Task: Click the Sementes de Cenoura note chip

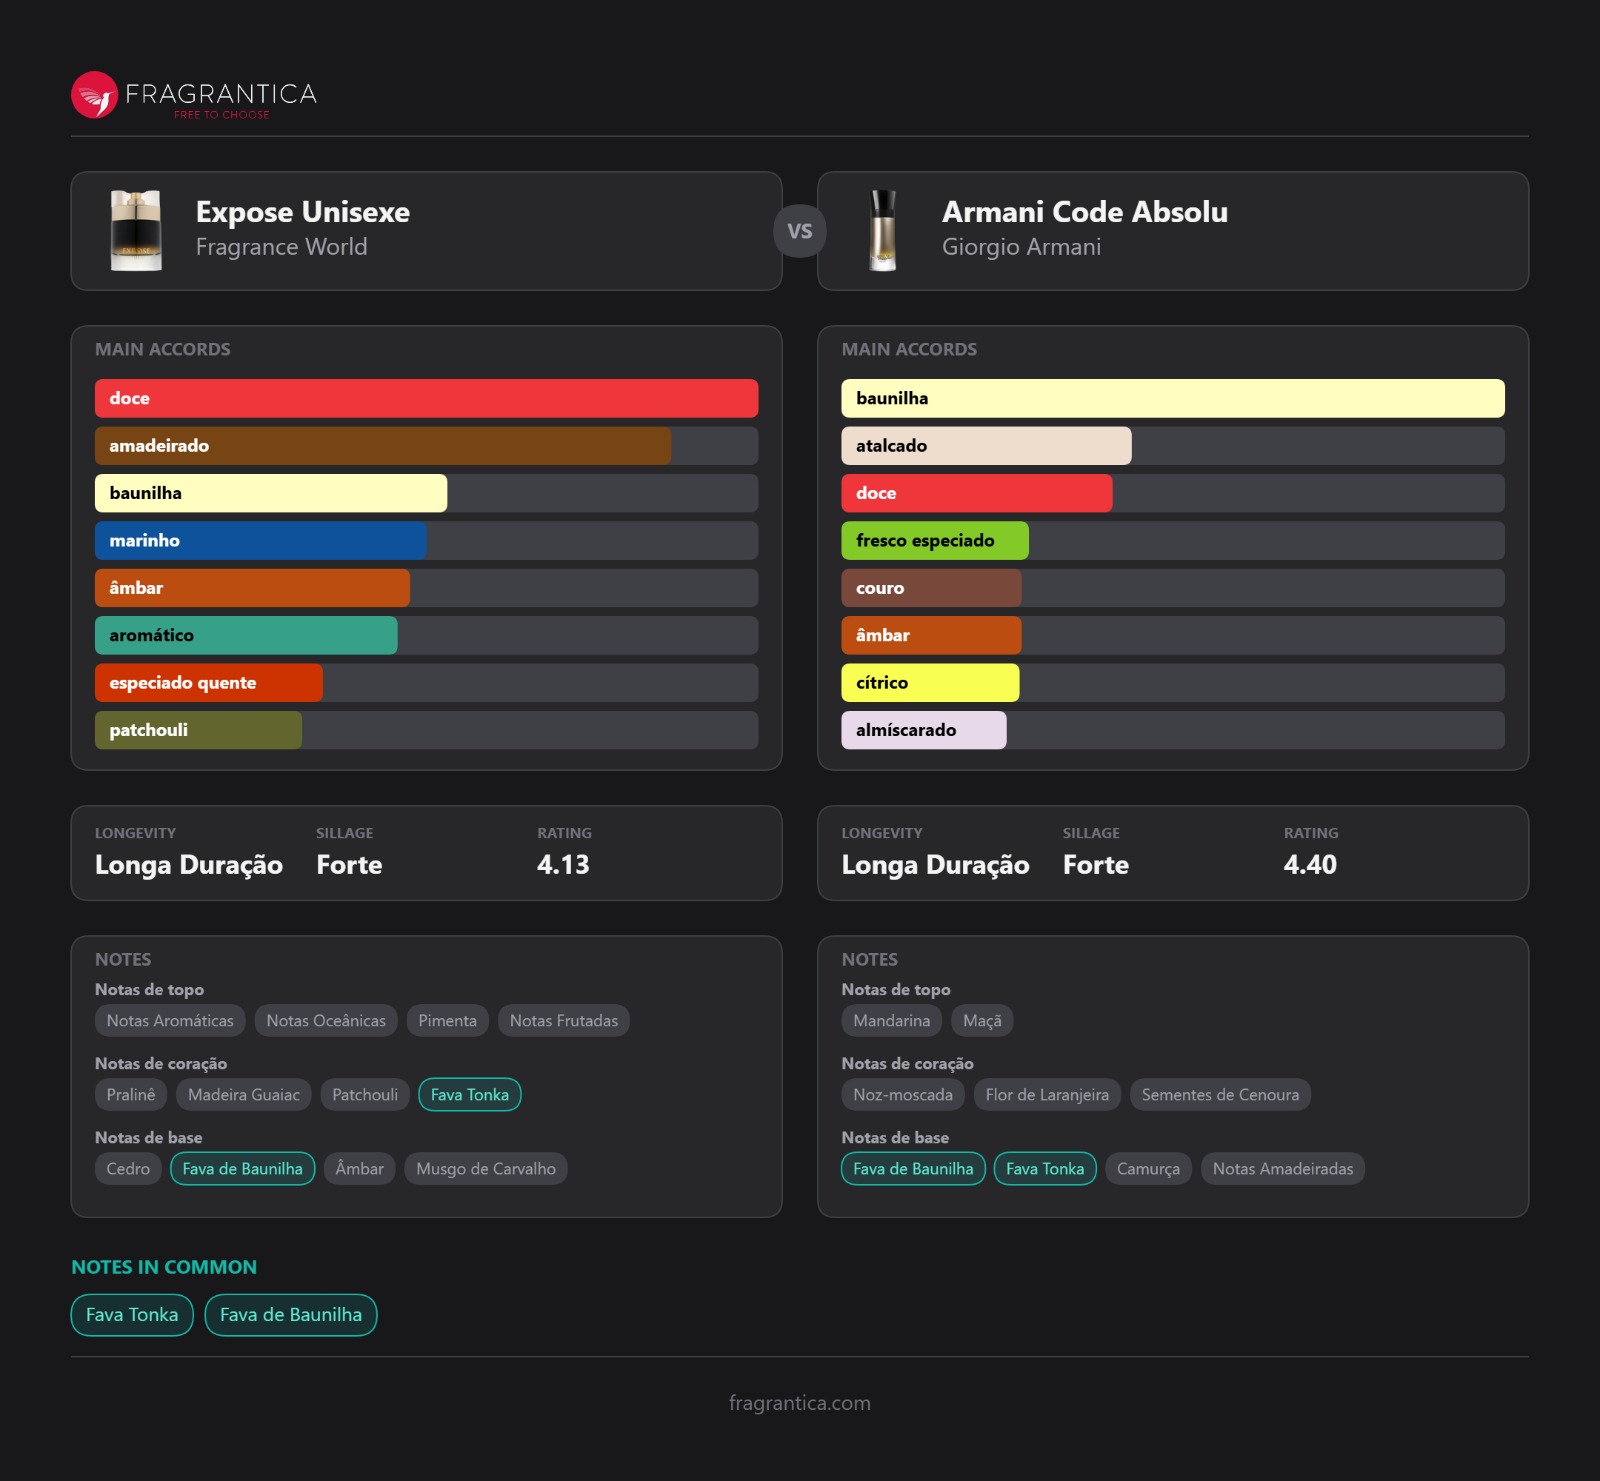Action: click(x=1220, y=1095)
